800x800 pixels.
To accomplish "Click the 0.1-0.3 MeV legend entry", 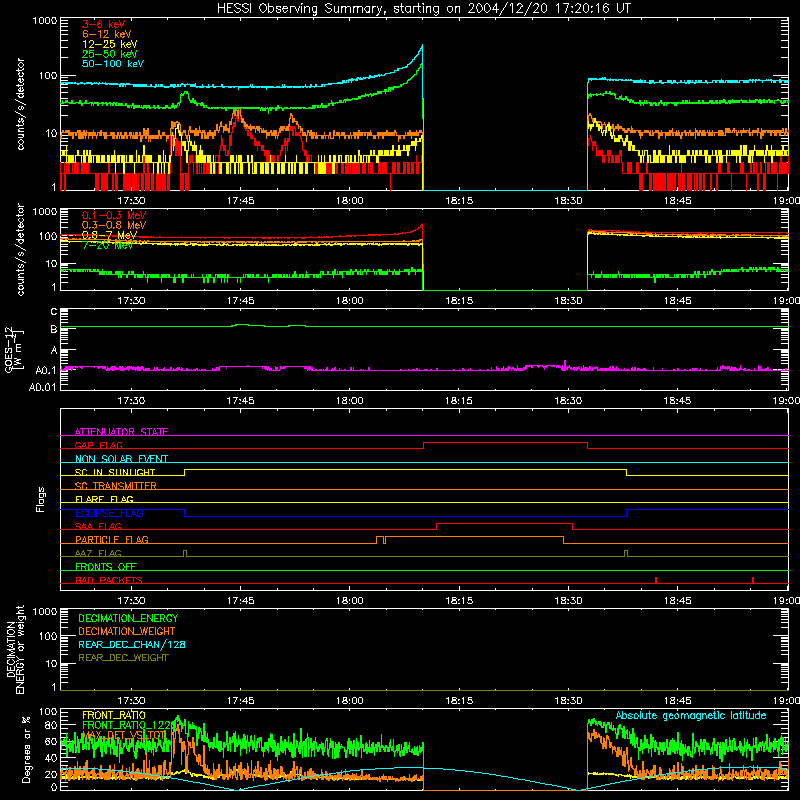I will [x=114, y=215].
